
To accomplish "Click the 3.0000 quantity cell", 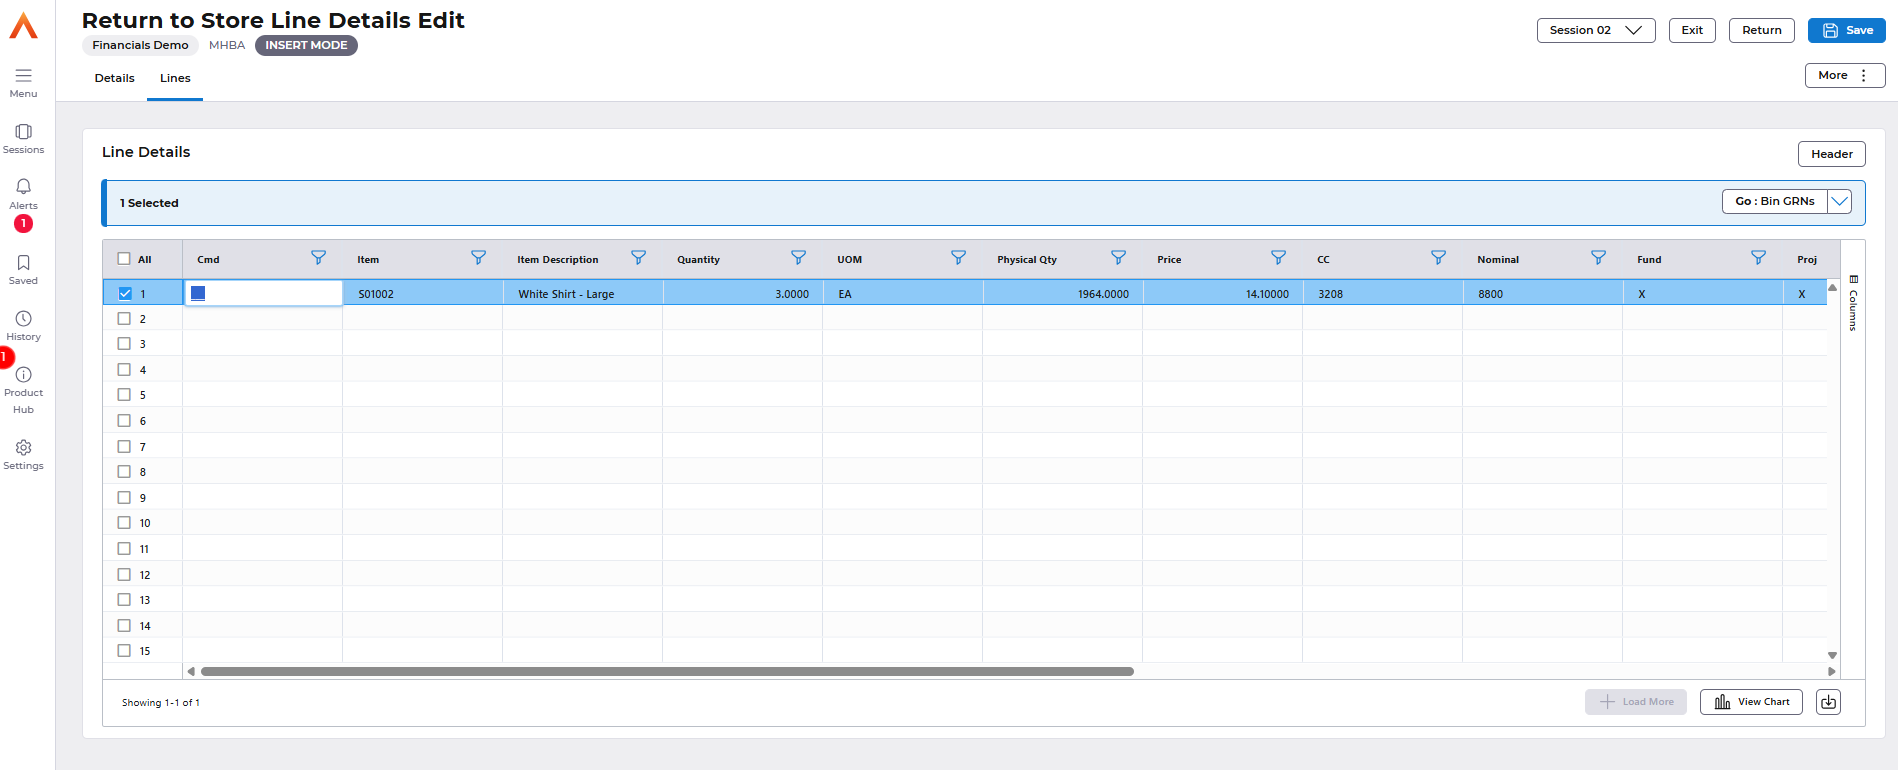I will [x=743, y=294].
